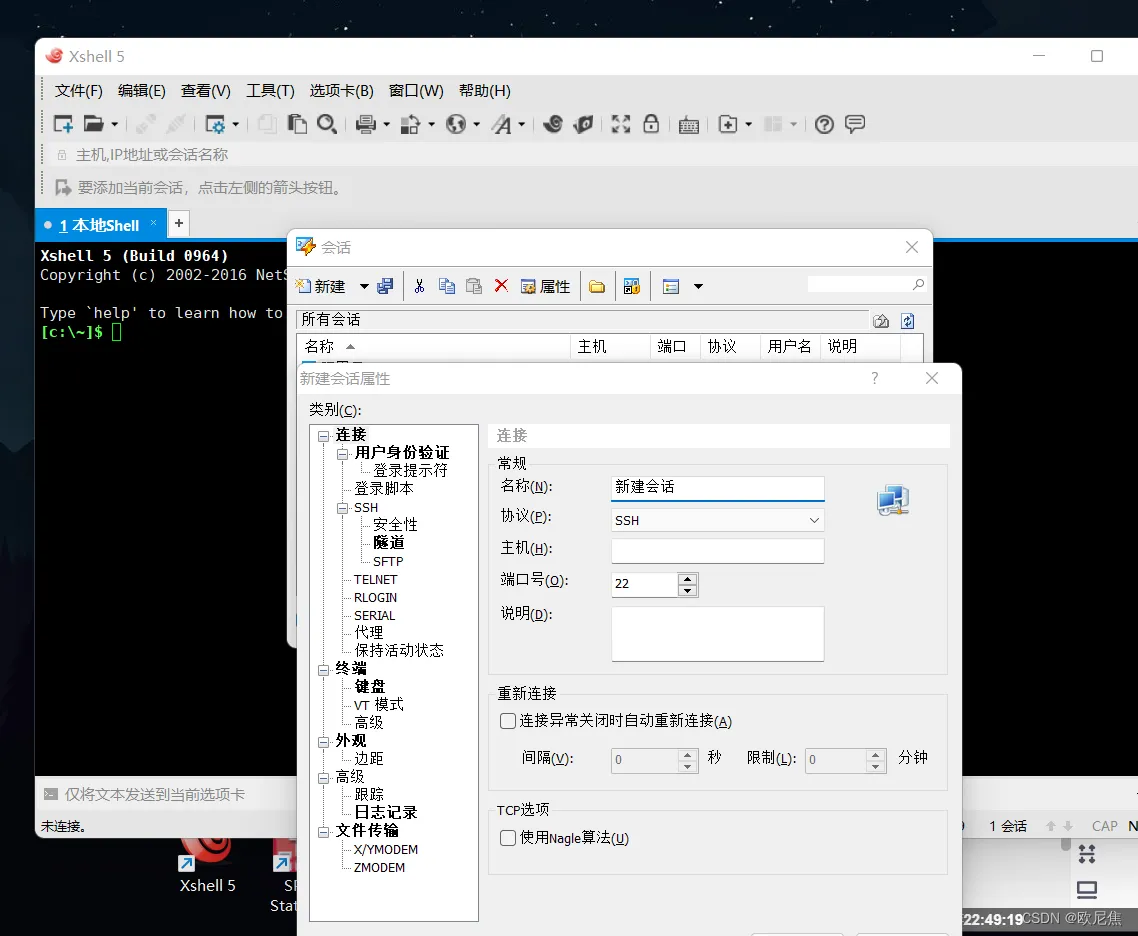The image size is (1138, 936).
Task: Click the lock toolbar icon
Action: [652, 124]
